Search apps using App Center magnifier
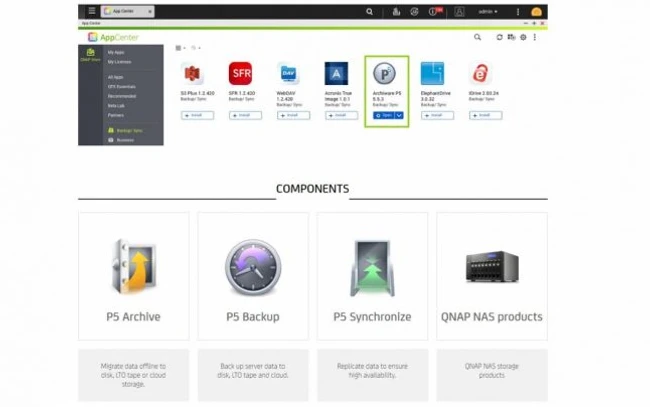The image size is (650, 407). click(x=476, y=37)
